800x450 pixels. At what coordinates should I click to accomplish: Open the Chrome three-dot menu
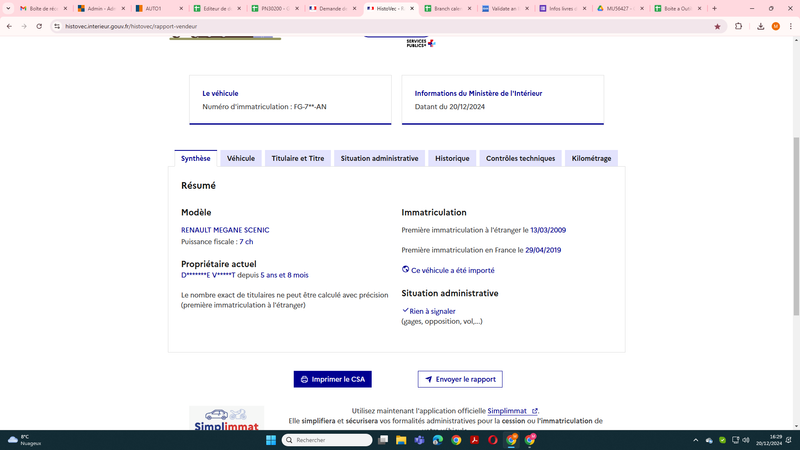coord(790,27)
